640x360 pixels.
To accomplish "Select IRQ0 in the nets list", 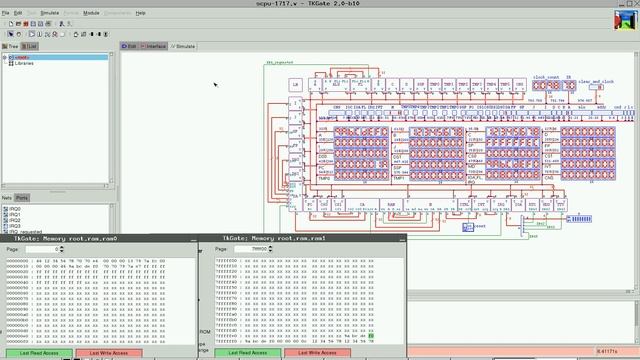I will pyautogui.click(x=15, y=209).
